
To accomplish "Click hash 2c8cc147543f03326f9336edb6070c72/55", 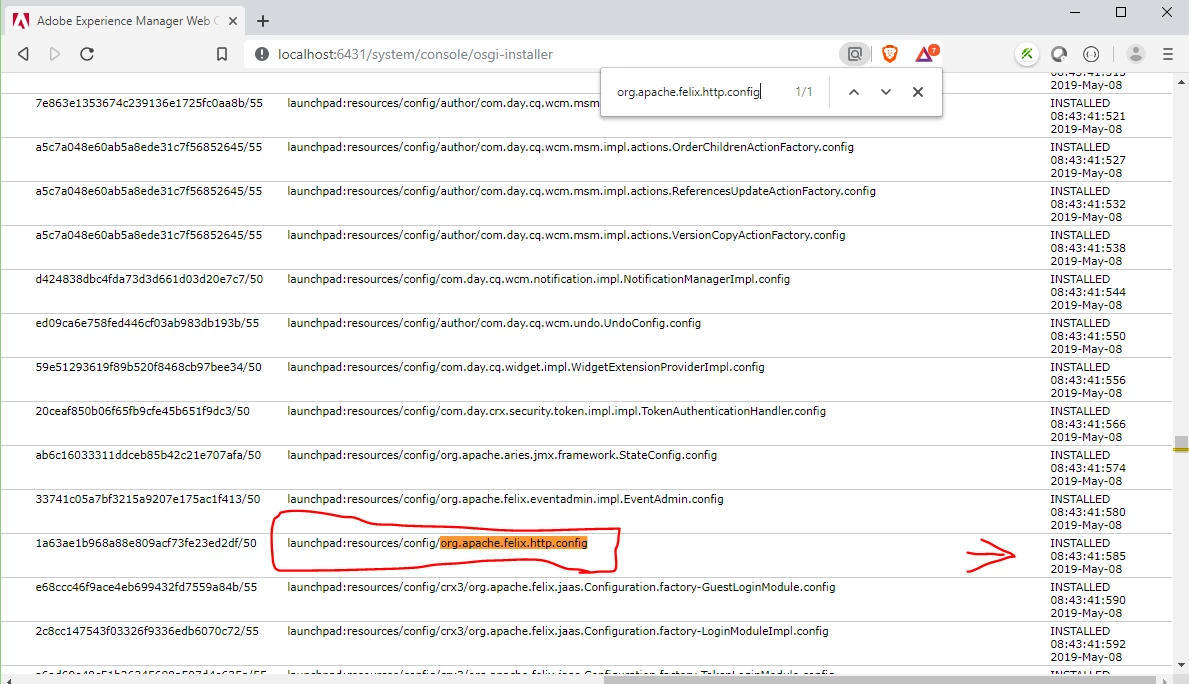I will (147, 631).
